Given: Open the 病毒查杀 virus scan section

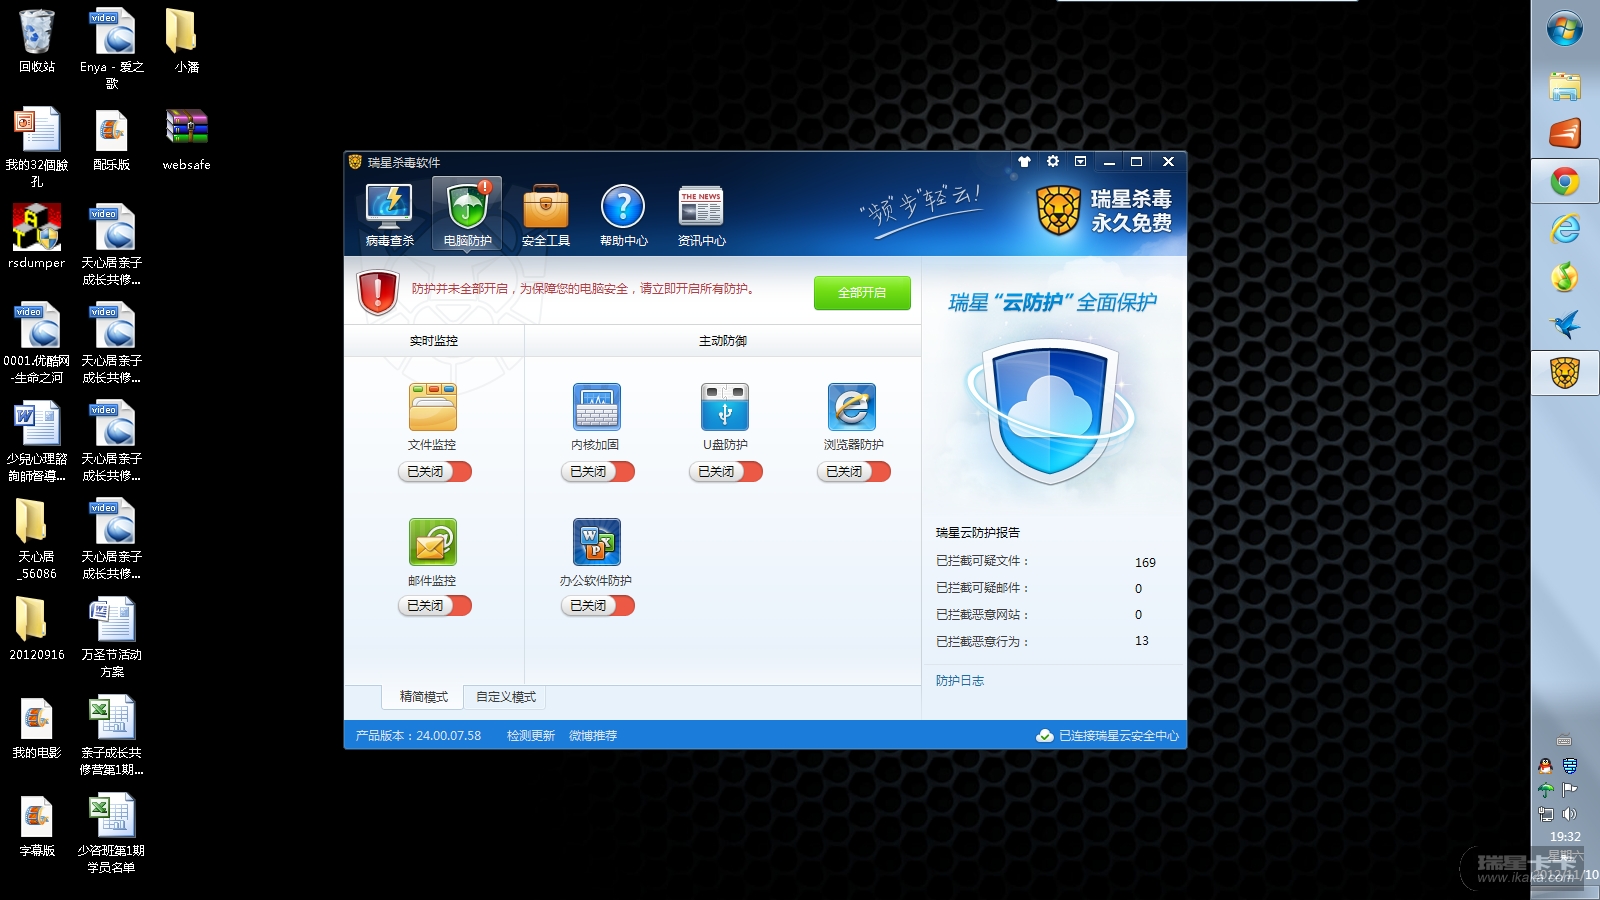Looking at the screenshot, I should (389, 215).
